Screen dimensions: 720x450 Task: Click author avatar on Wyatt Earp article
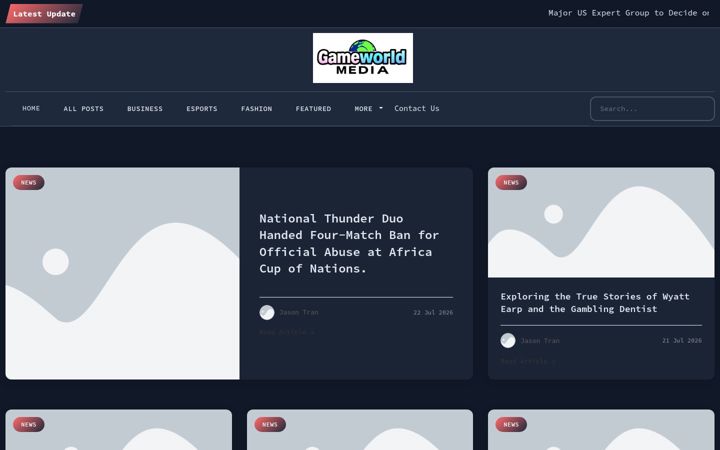click(508, 341)
